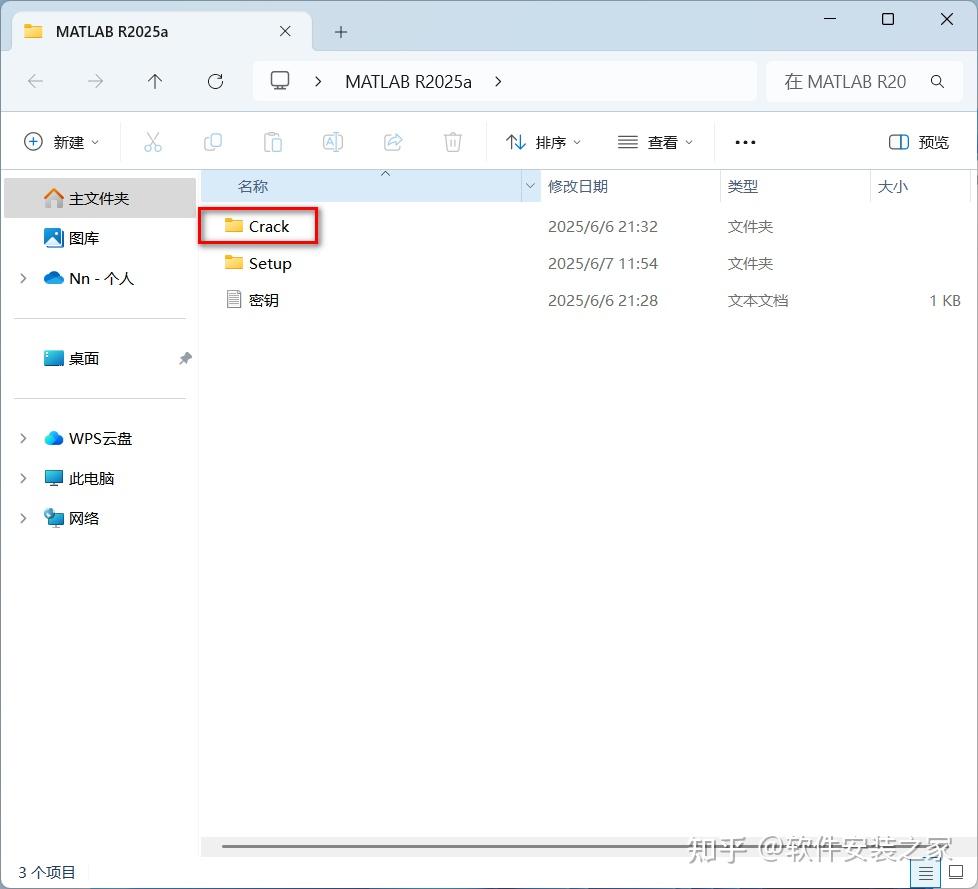The height and width of the screenshot is (889, 978).
Task: Click the Copy icon in the toolbar
Action: (x=212, y=142)
